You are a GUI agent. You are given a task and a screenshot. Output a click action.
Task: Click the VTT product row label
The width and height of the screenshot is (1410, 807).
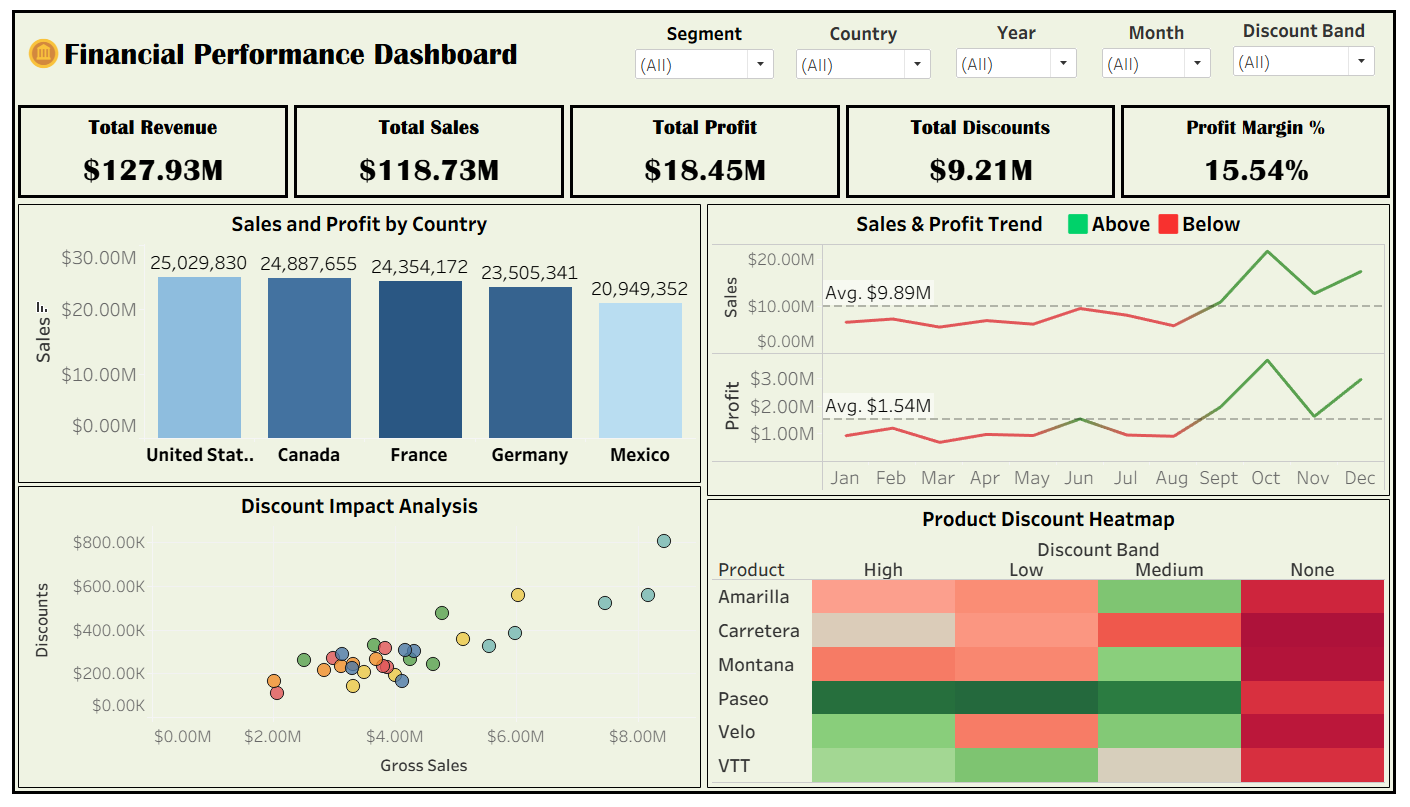coord(734,766)
